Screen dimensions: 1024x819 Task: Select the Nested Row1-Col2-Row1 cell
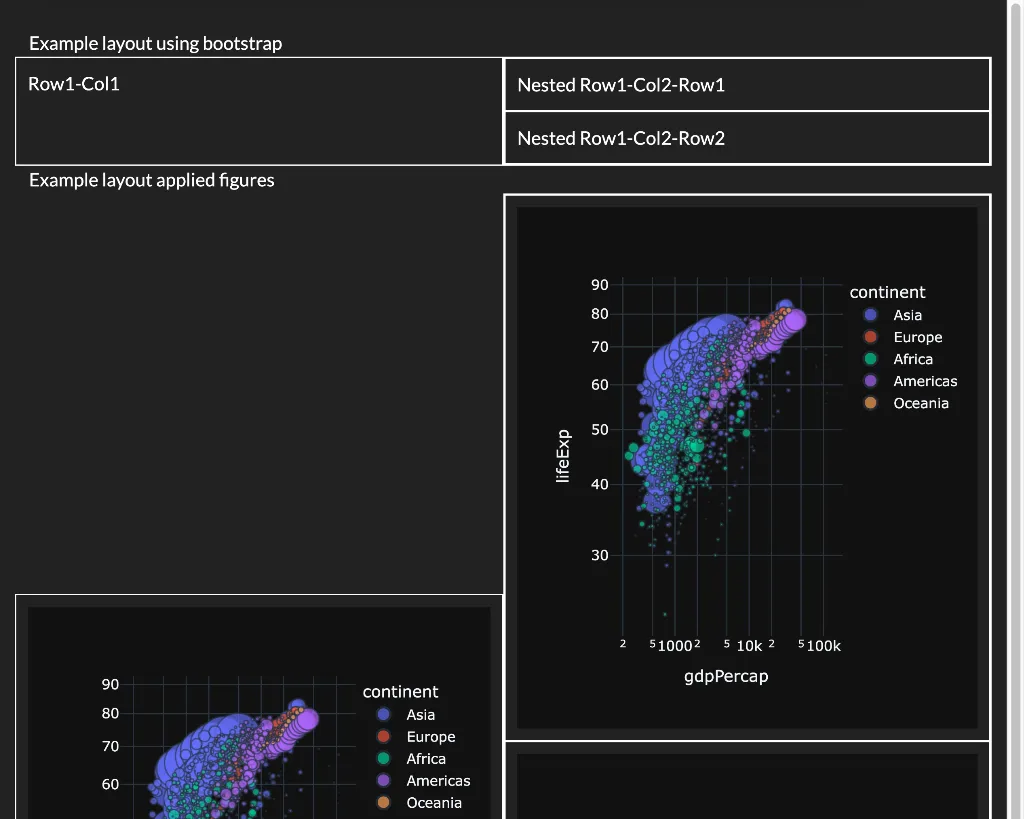(x=621, y=85)
